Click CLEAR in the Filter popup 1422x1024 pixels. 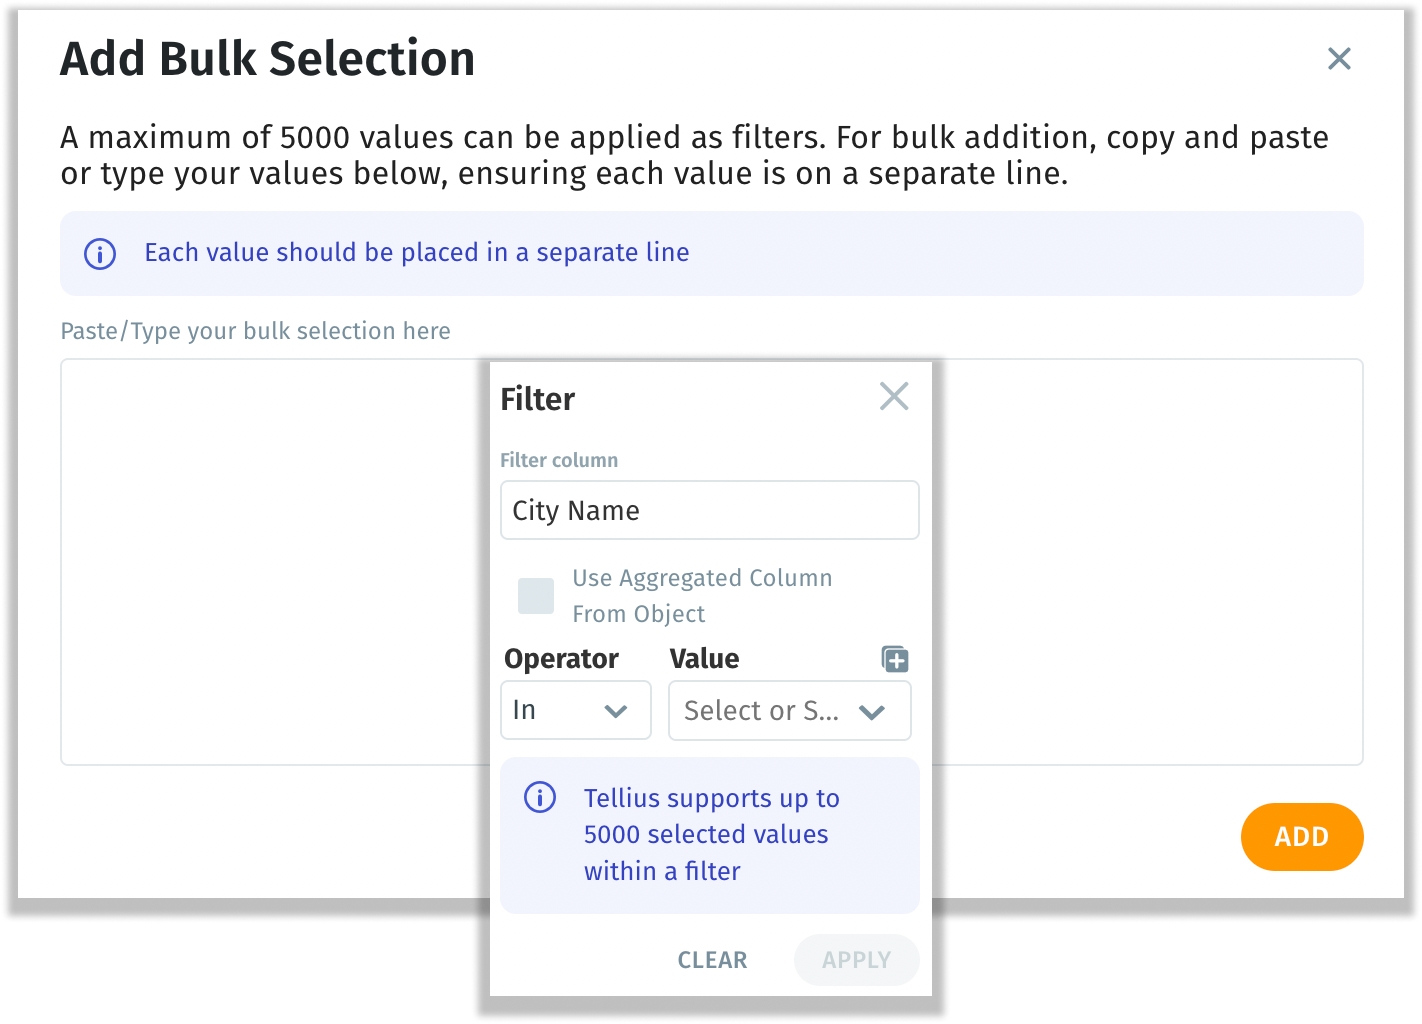click(712, 960)
